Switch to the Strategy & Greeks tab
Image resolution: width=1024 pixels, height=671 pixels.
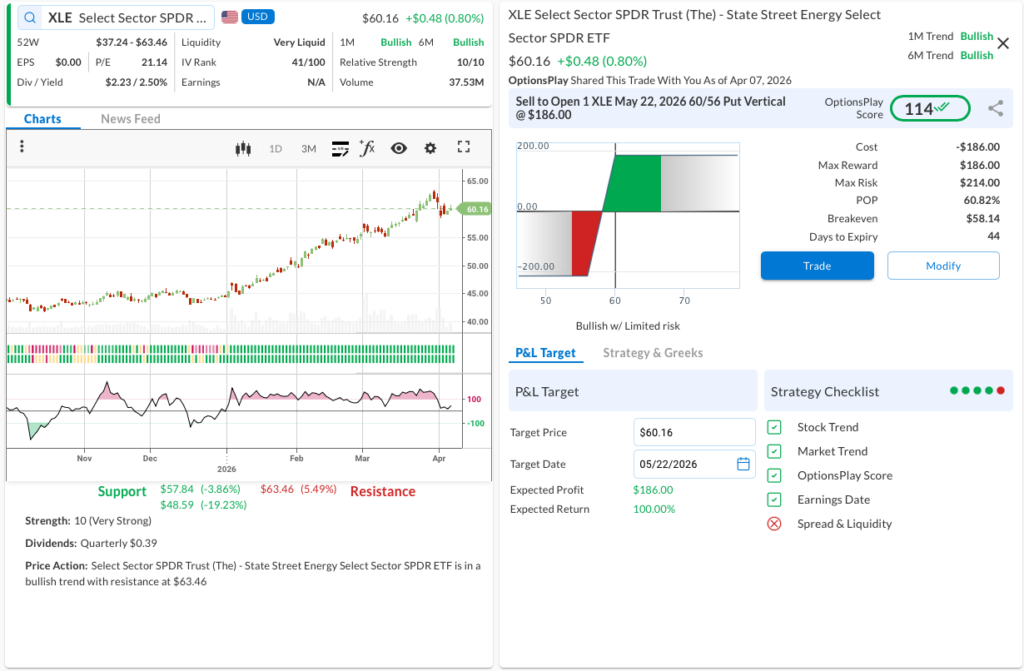652,352
